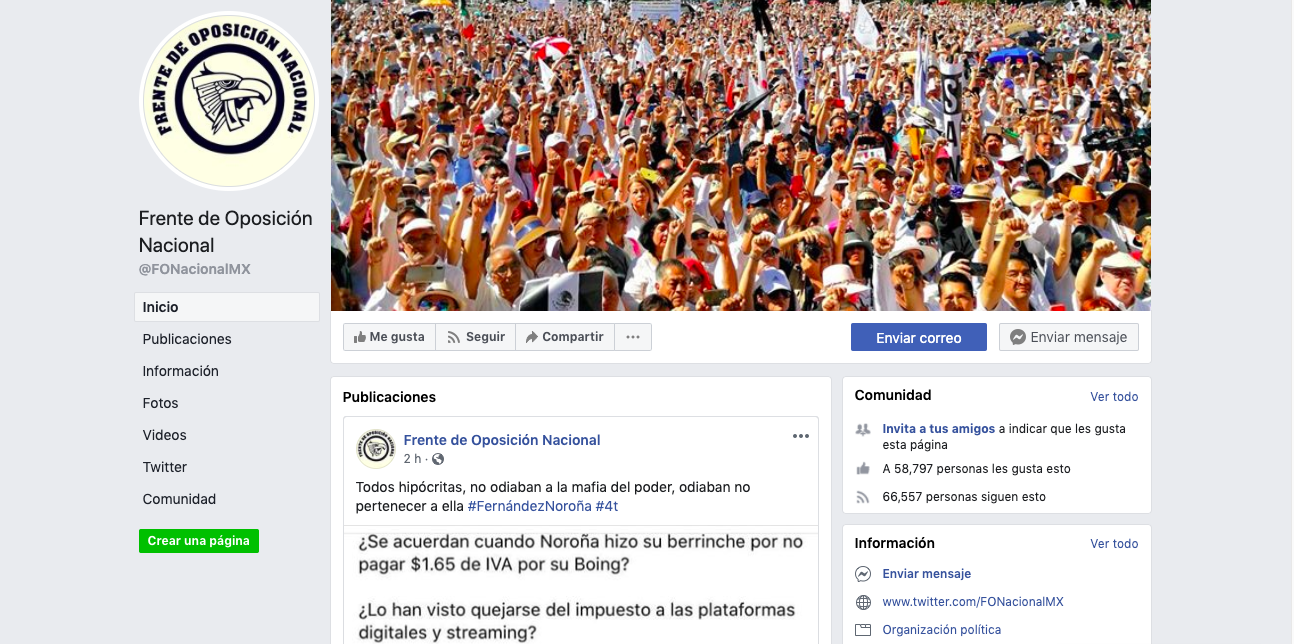Open the post's three-dot options menu
Viewport: 1294px width, 644px height.
(801, 436)
